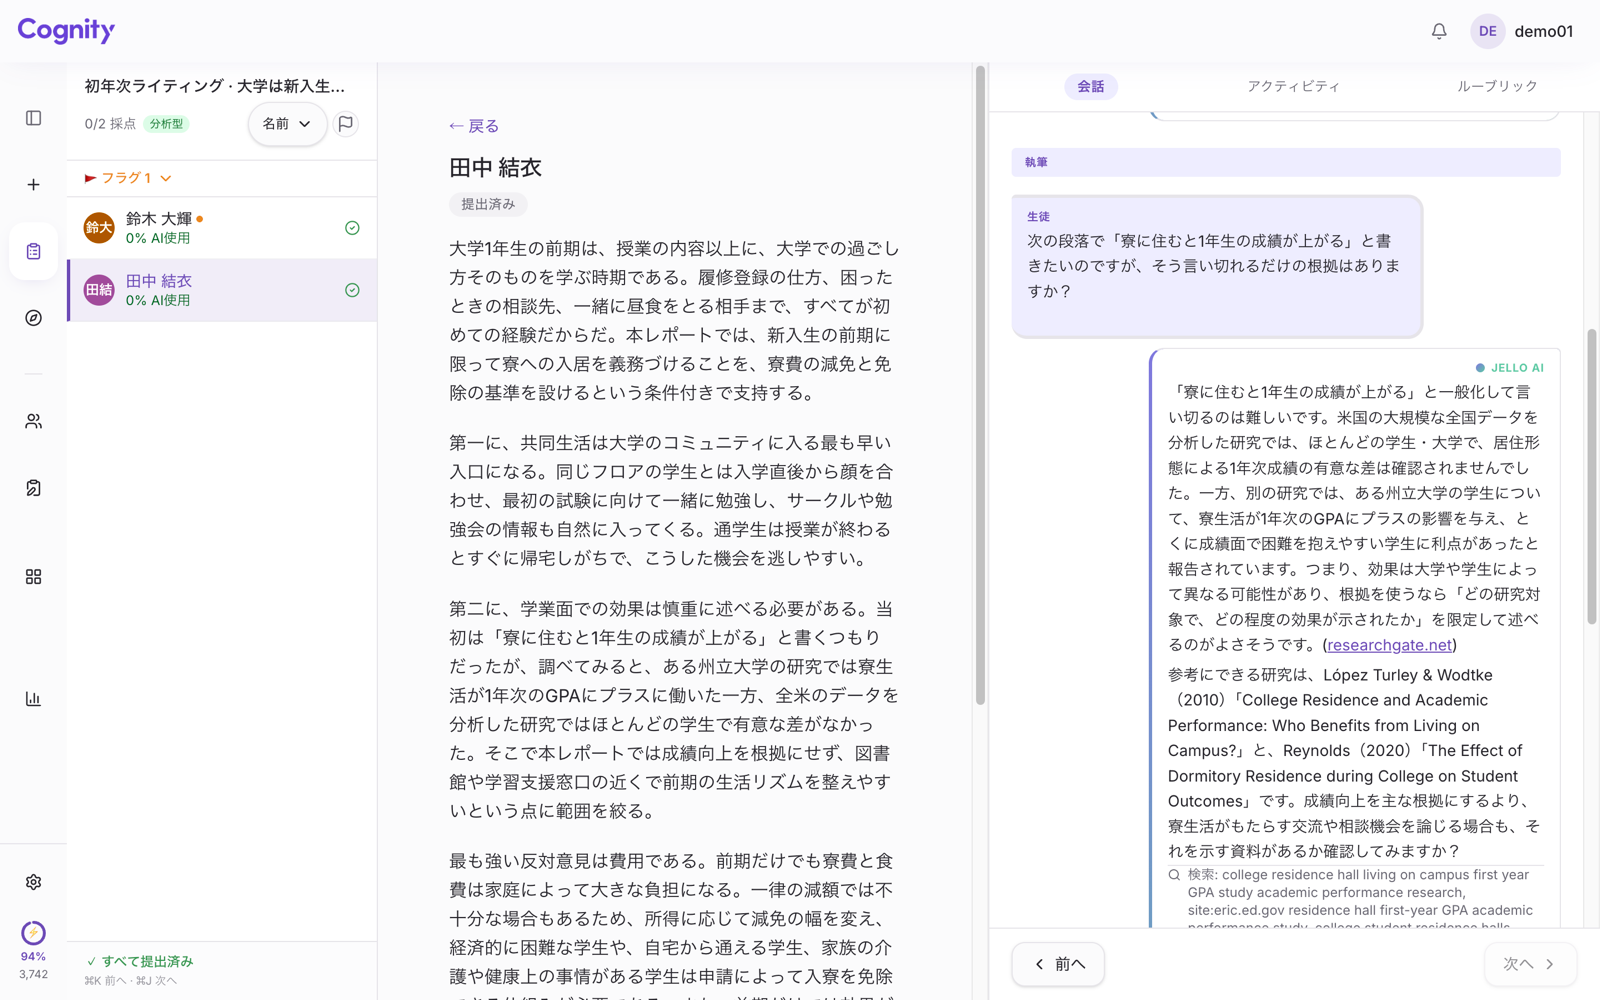Click 0% AI使用 under 鈴木 大輝
The height and width of the screenshot is (1000, 1600).
click(x=158, y=238)
